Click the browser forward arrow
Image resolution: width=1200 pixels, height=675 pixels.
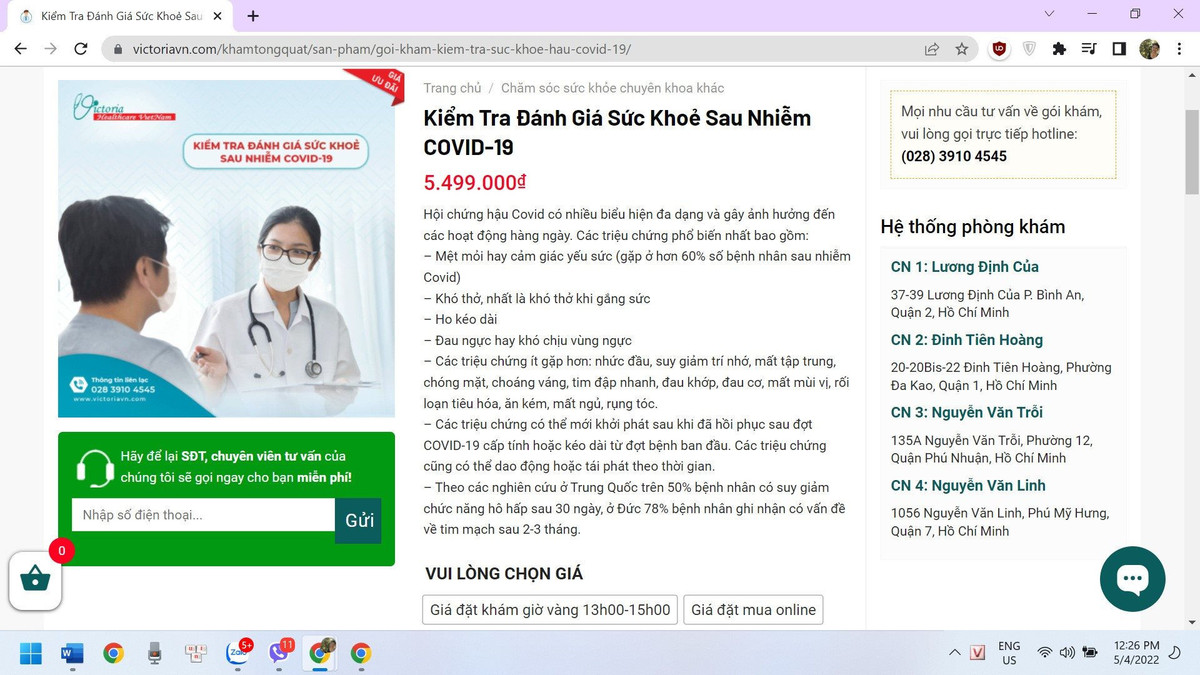51,48
